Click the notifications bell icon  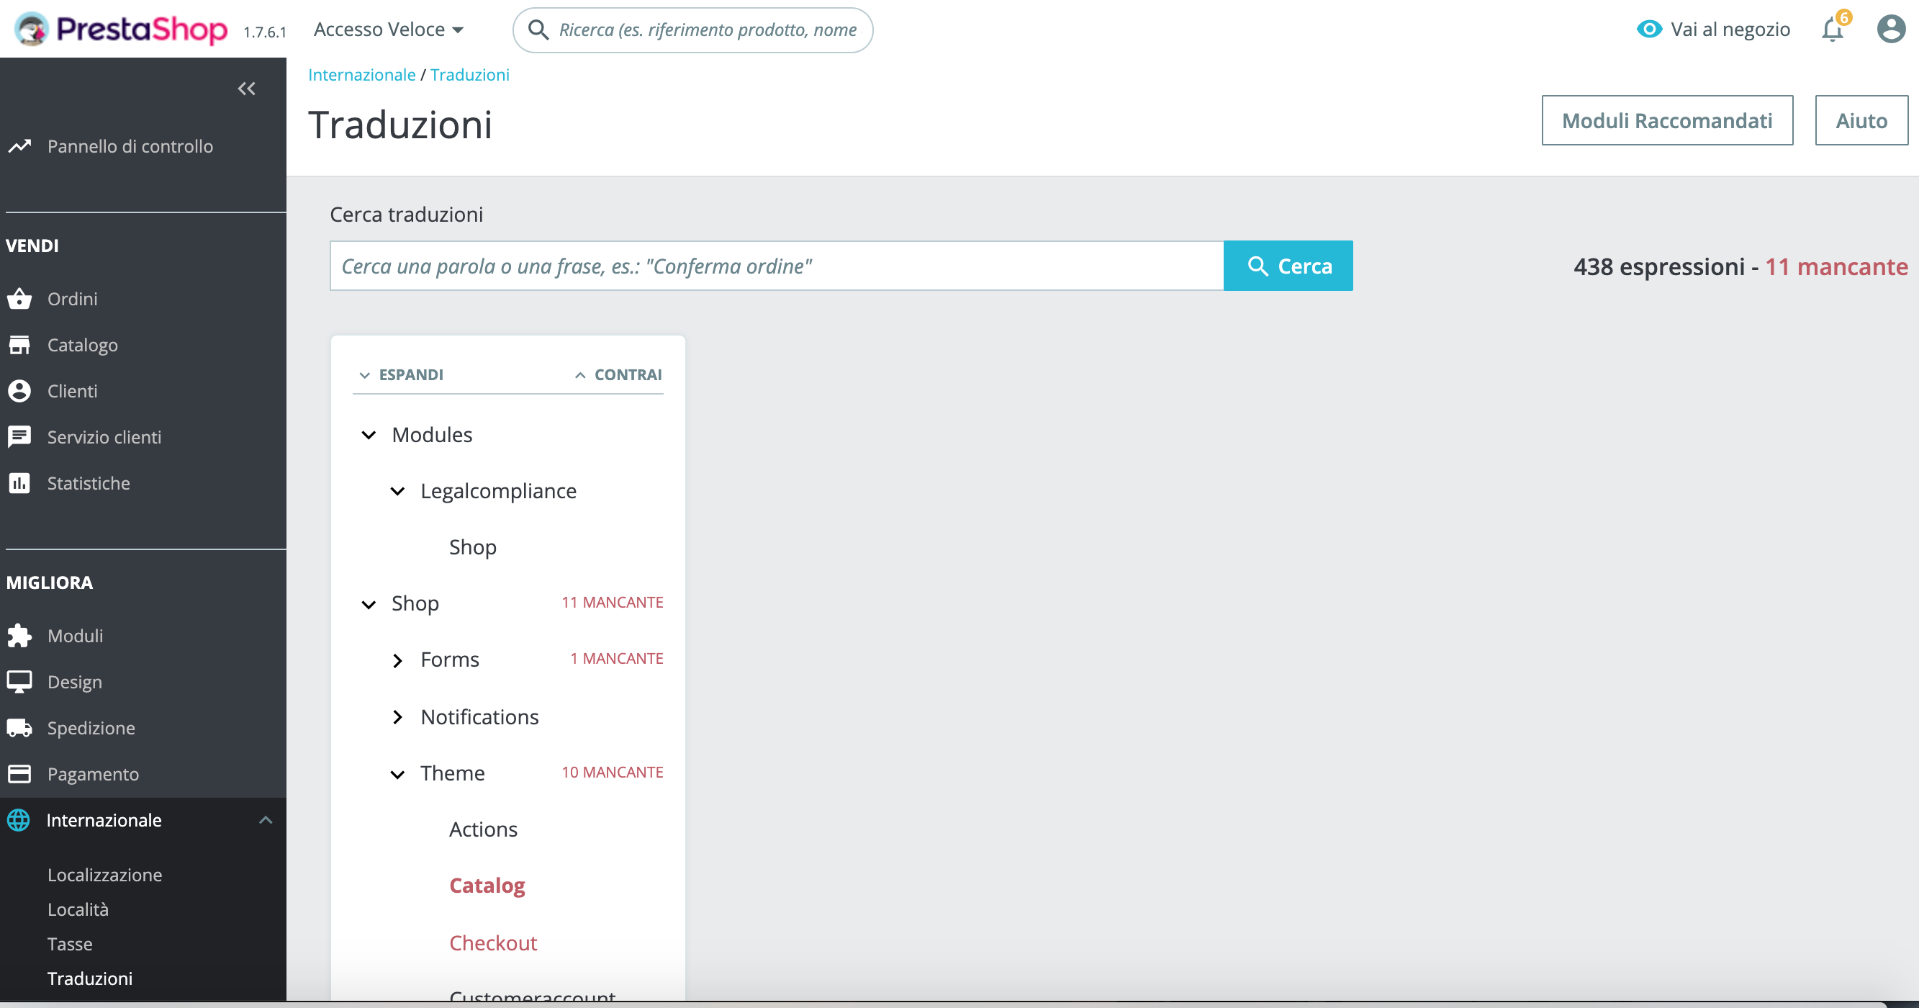[1832, 30]
